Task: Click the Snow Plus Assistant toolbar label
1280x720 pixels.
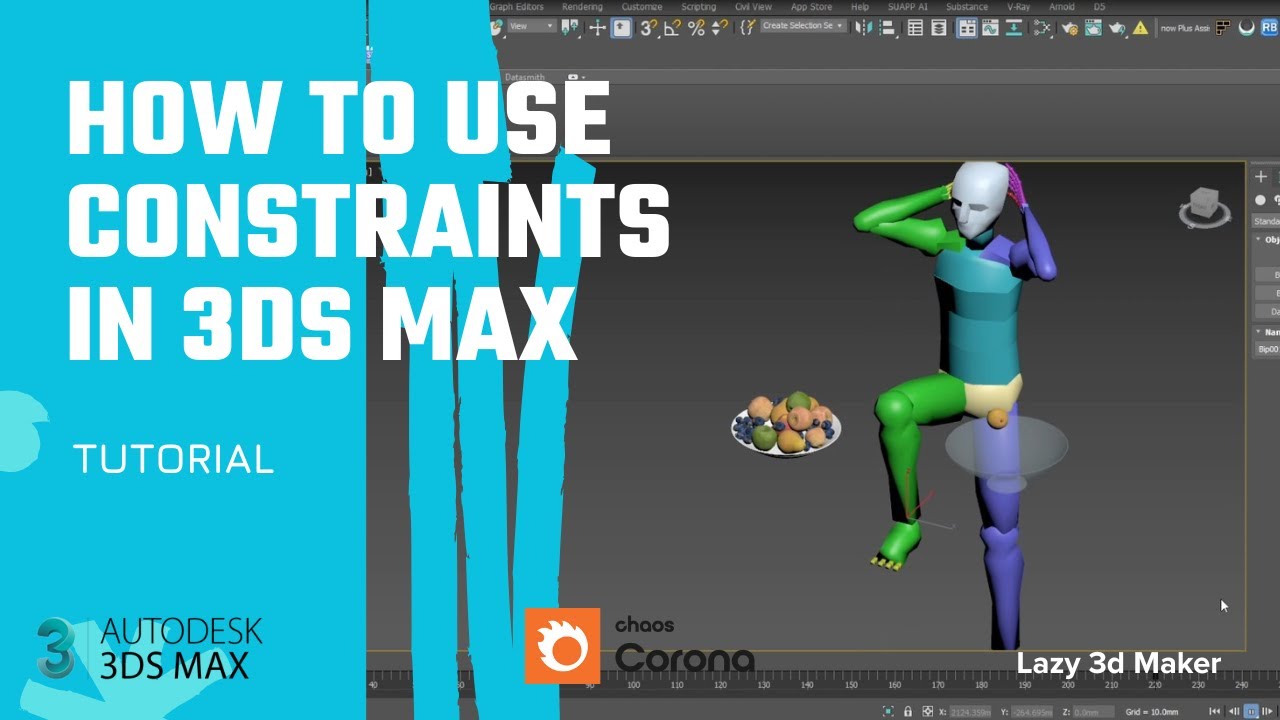Action: coord(1185,28)
